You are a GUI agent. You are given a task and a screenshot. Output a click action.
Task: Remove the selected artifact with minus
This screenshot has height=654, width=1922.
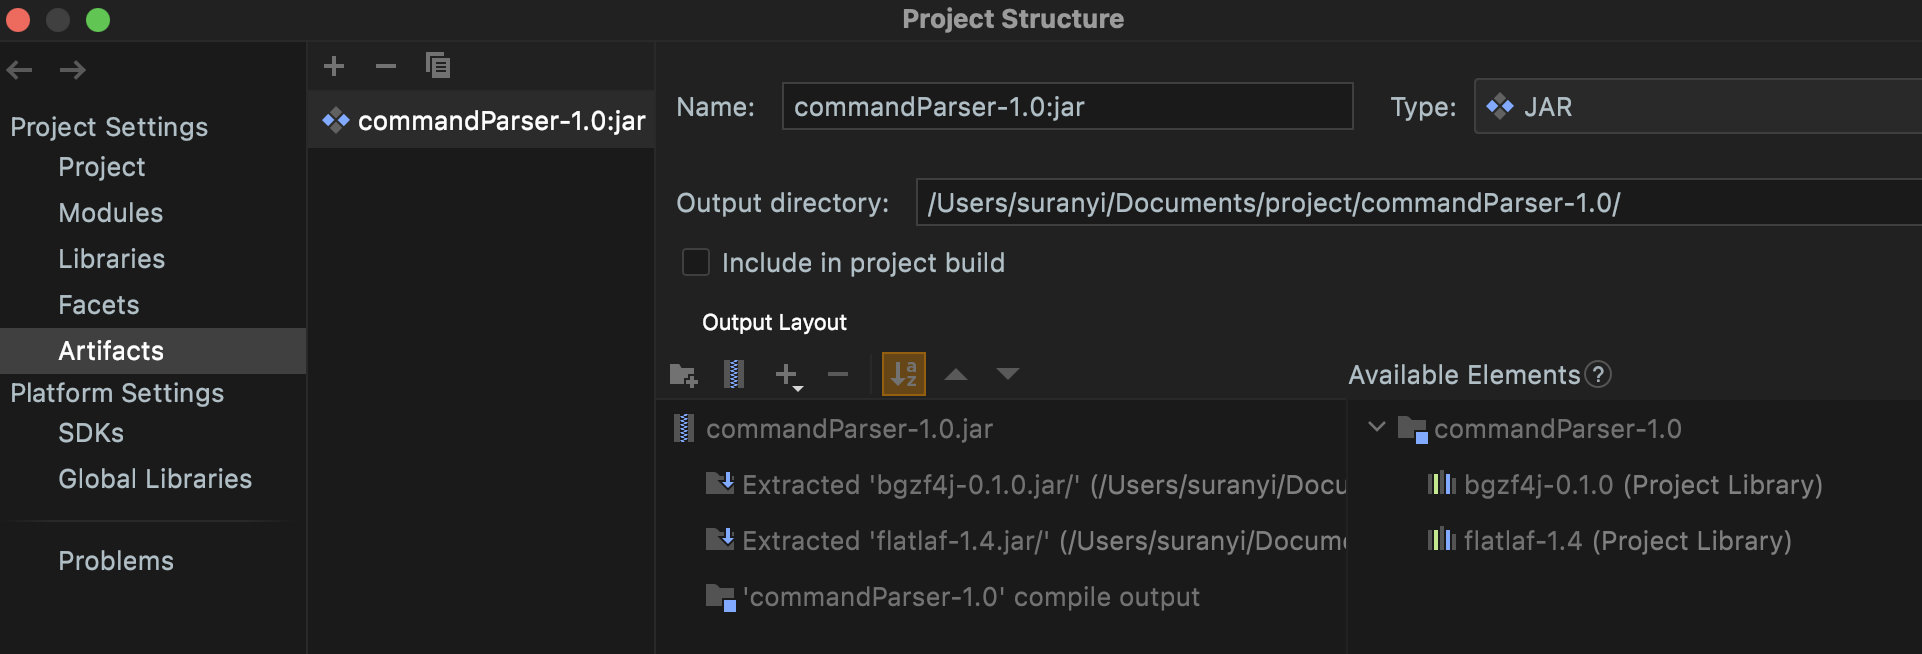click(386, 66)
